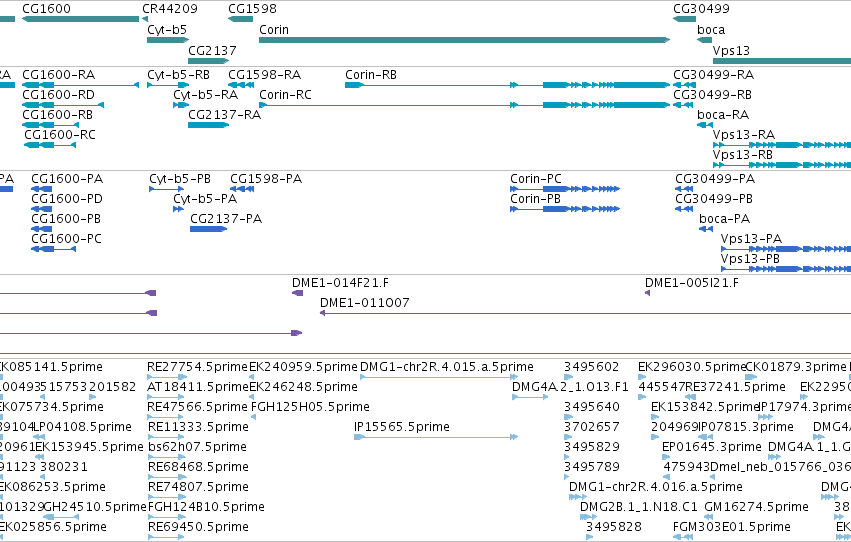Select transcript CG1600-RD
The width and height of the screenshot is (851, 542).
(x=63, y=105)
